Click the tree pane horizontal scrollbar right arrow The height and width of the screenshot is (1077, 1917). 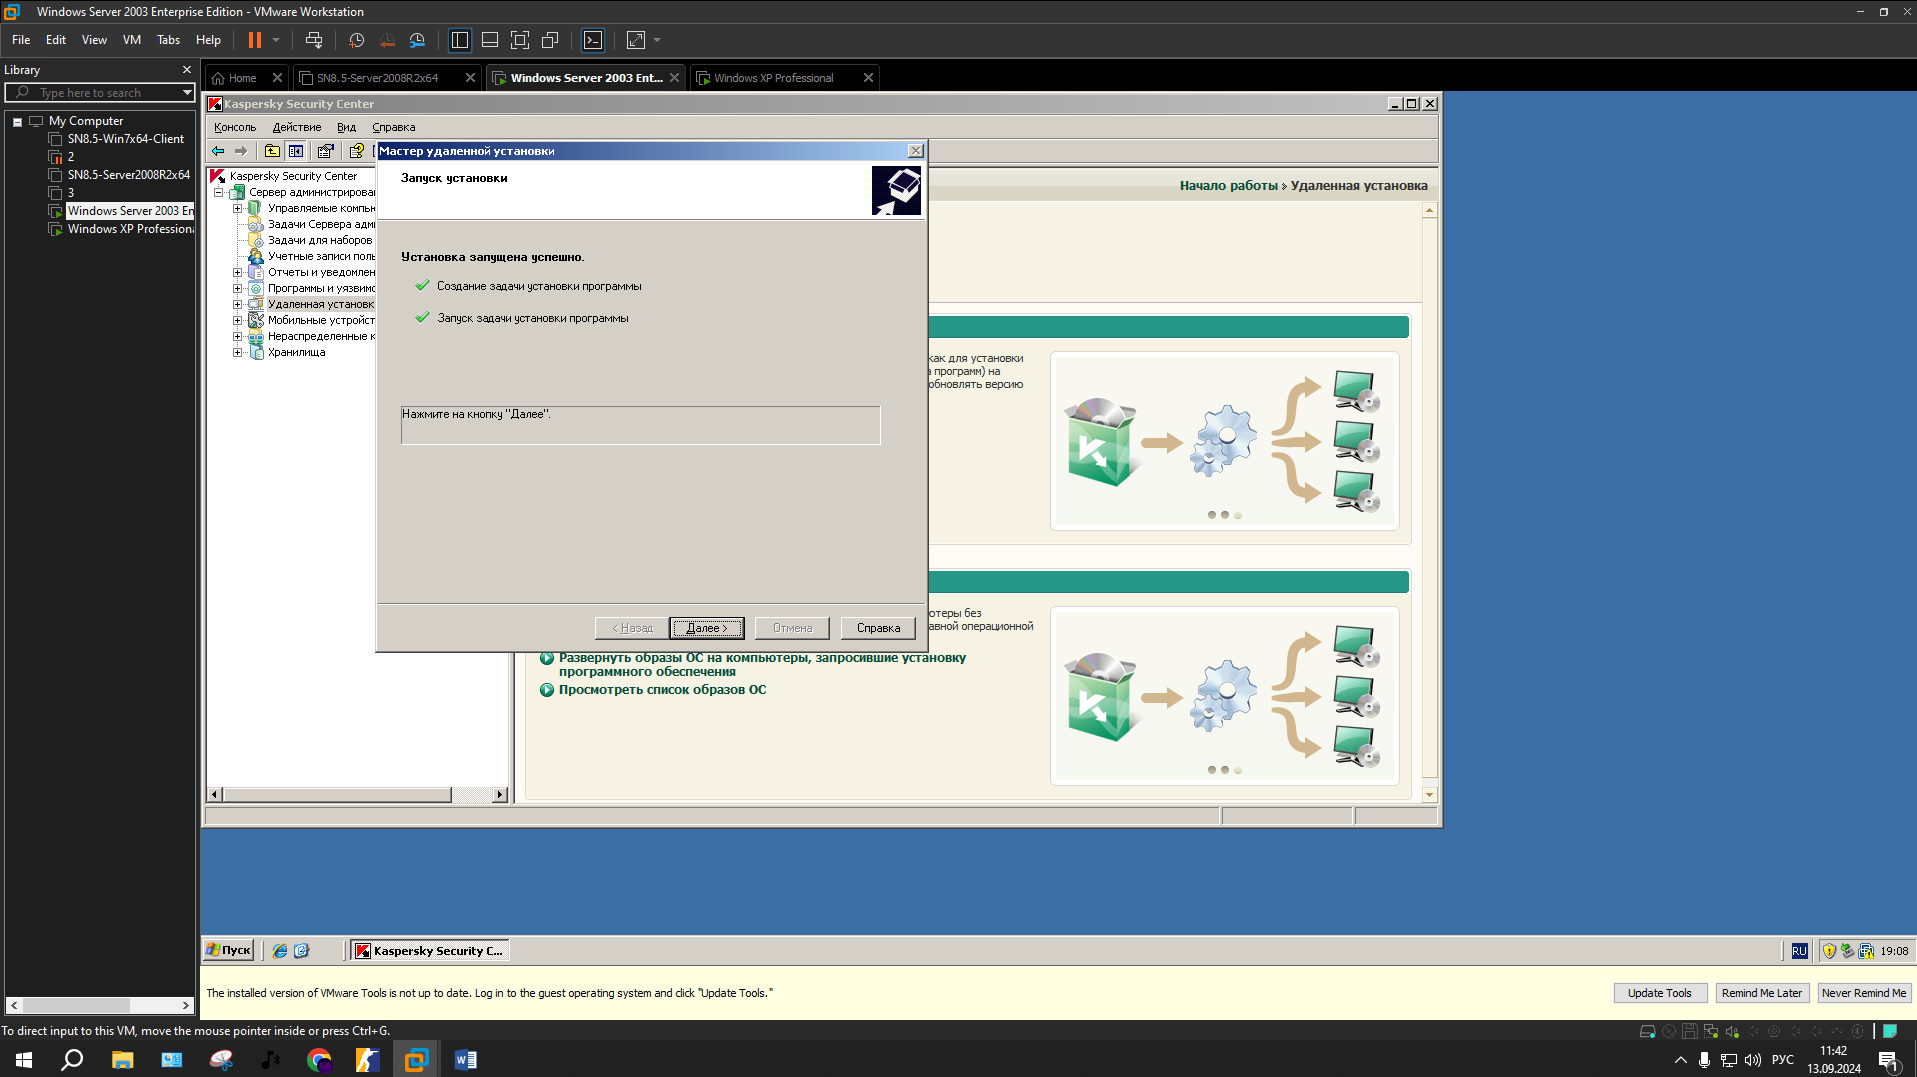(x=500, y=795)
